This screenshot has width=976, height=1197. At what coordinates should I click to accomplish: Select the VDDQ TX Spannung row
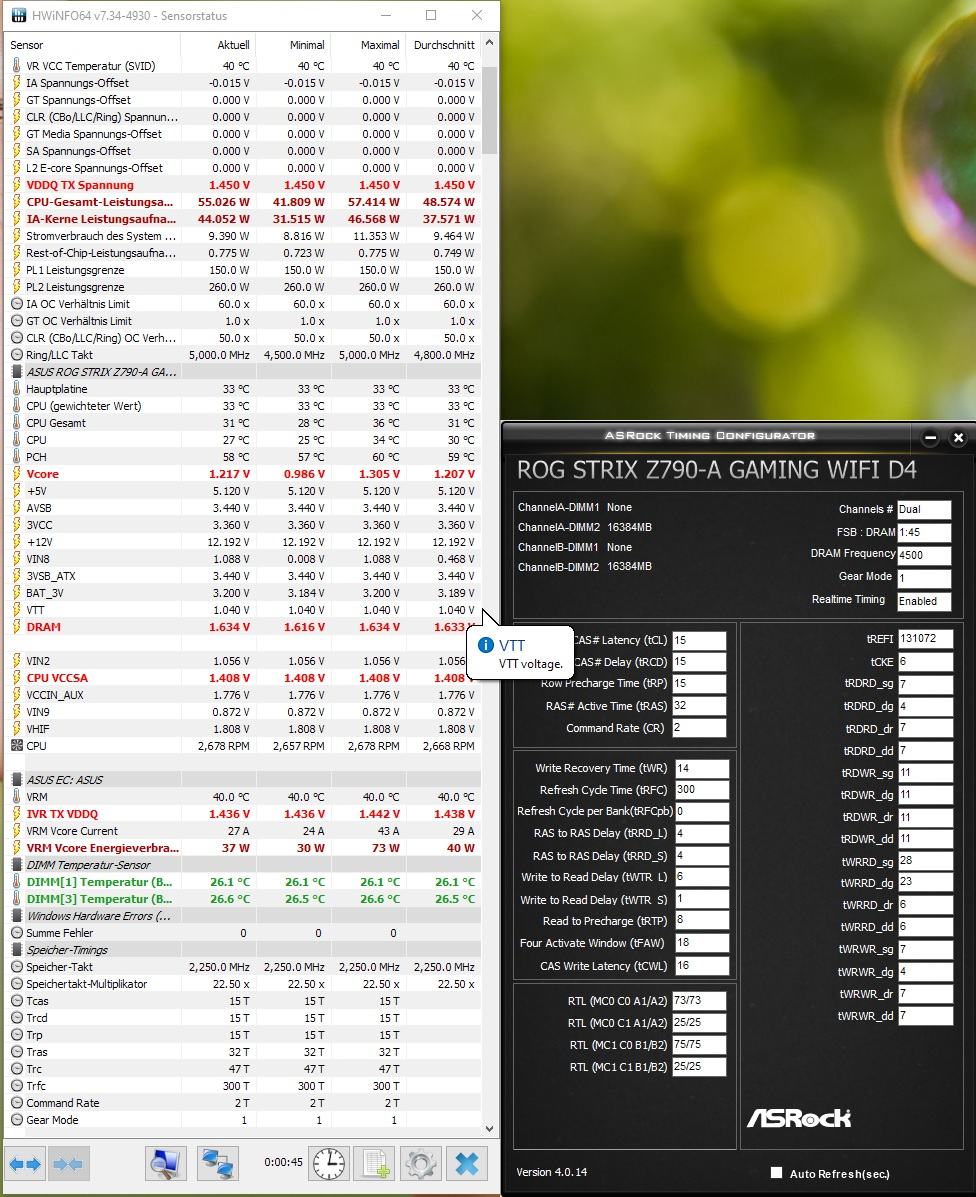tap(243, 185)
